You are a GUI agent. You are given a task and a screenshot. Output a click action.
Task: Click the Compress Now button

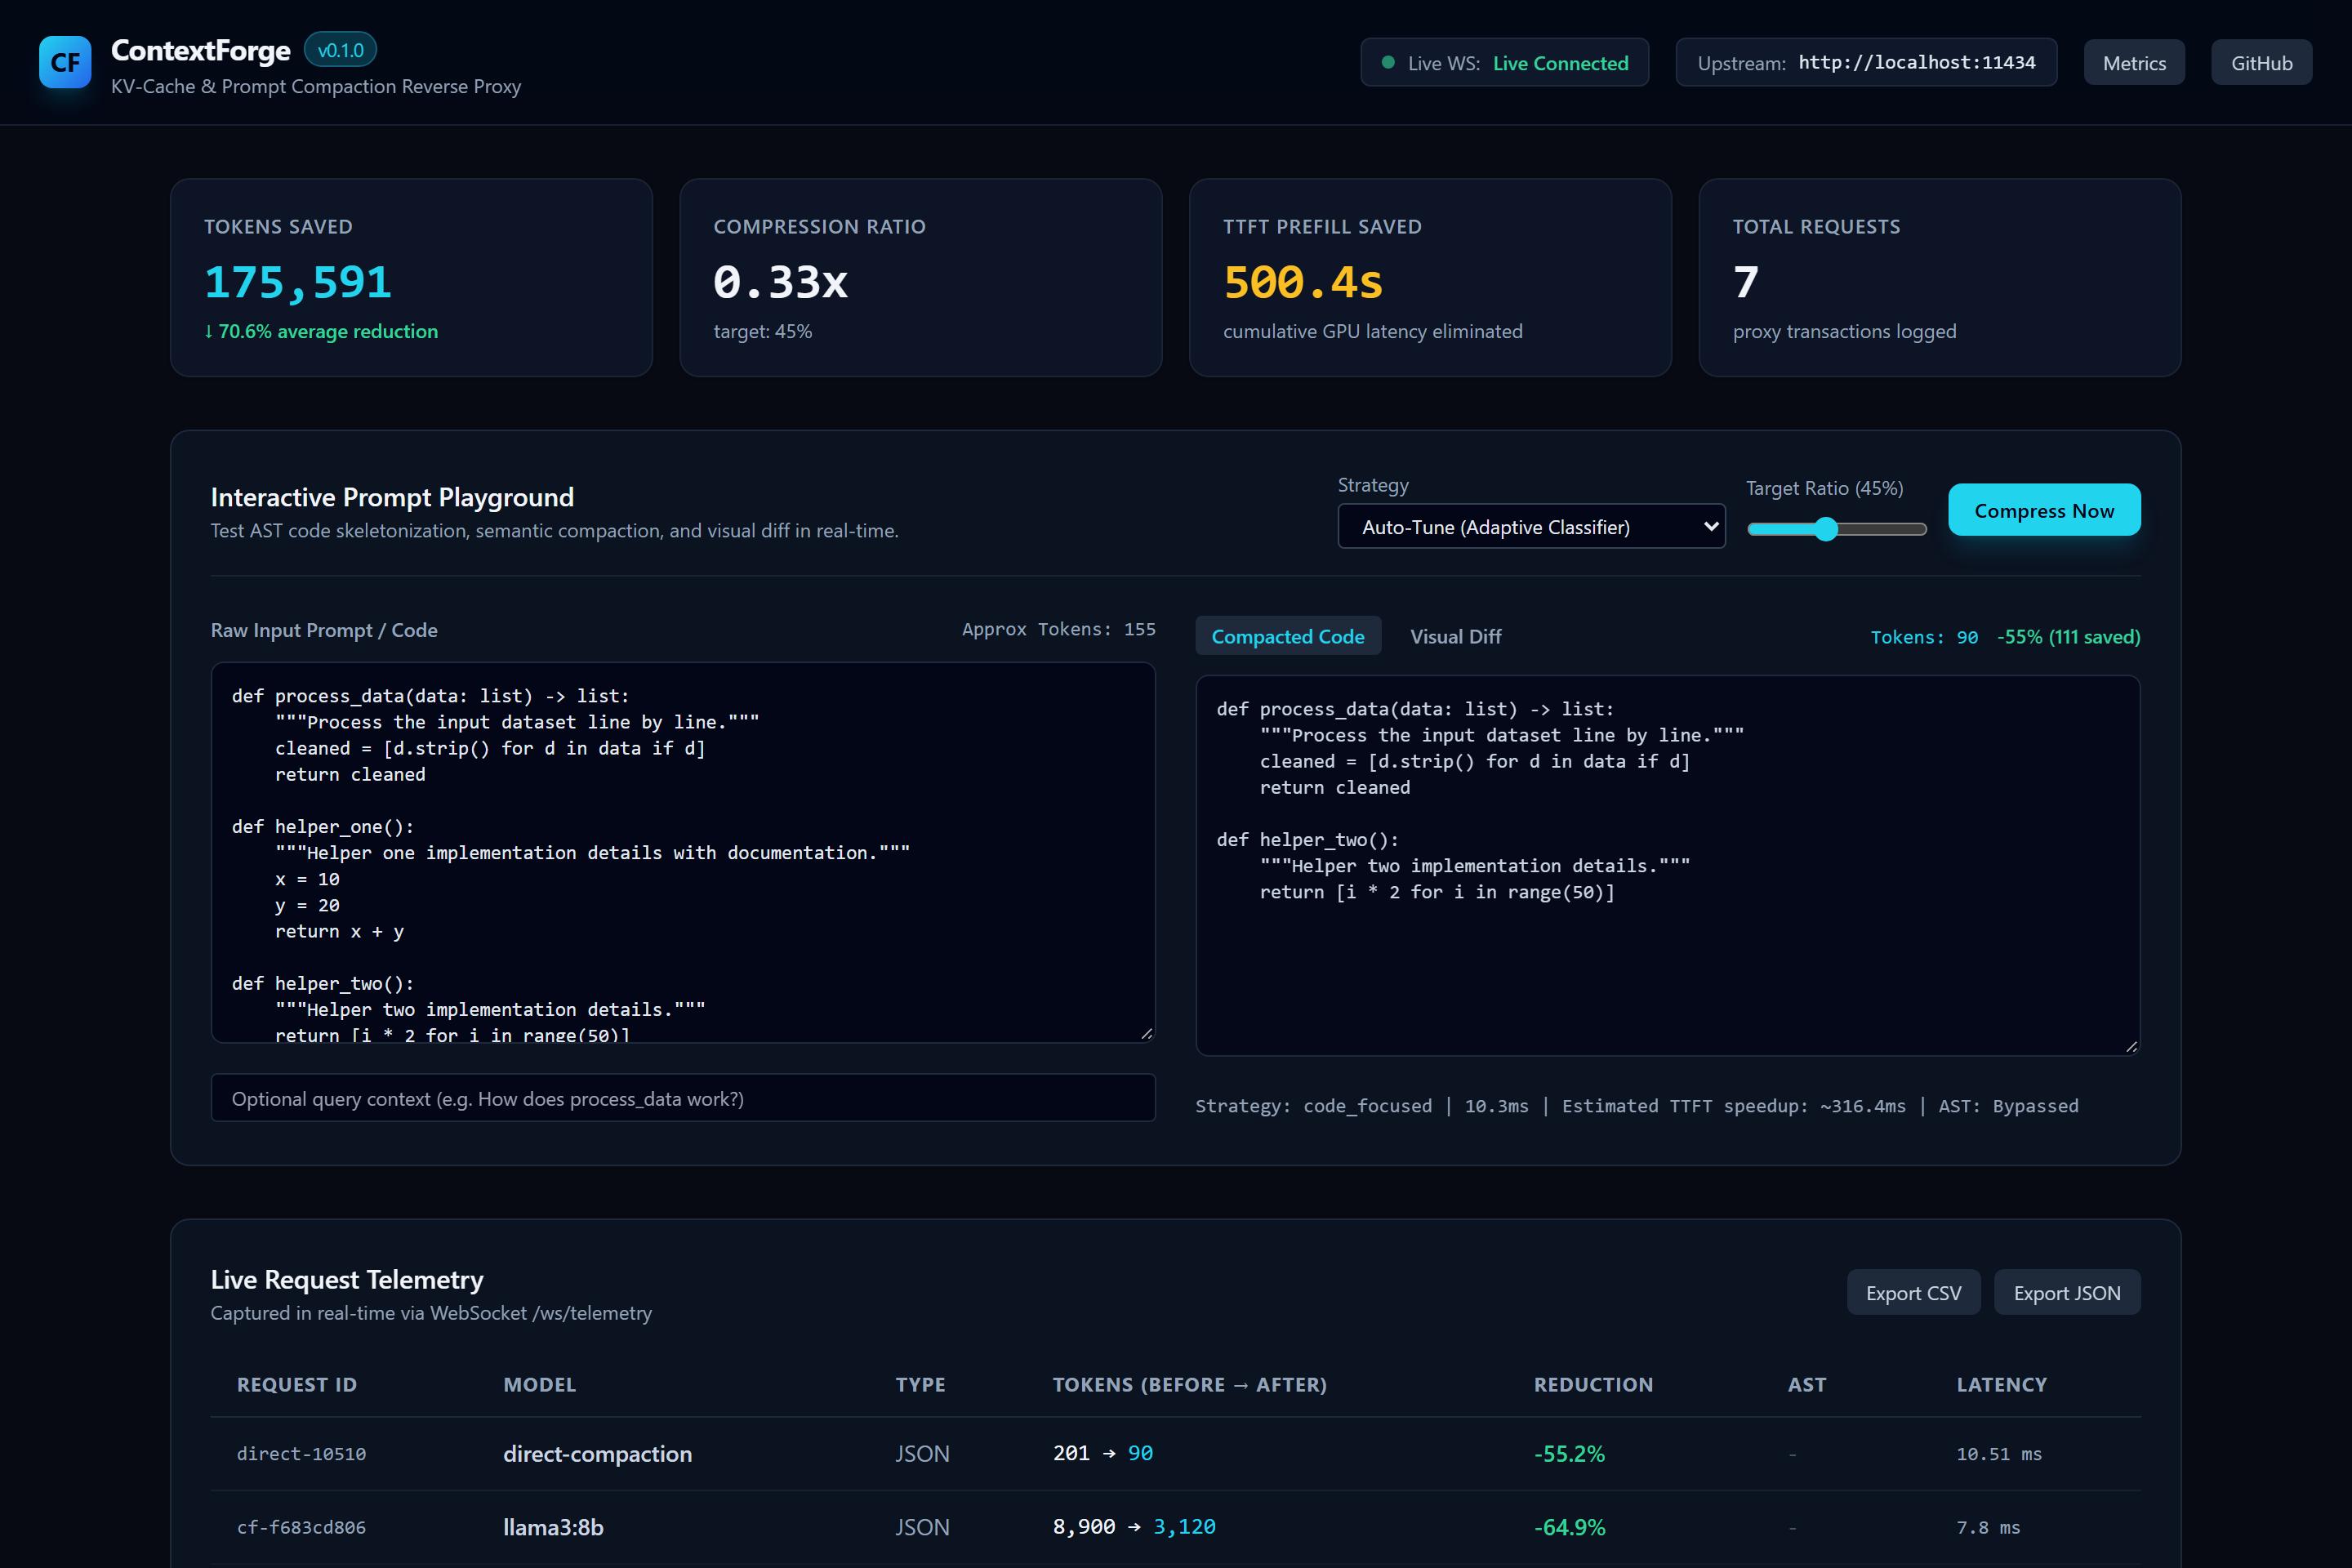tap(2044, 510)
